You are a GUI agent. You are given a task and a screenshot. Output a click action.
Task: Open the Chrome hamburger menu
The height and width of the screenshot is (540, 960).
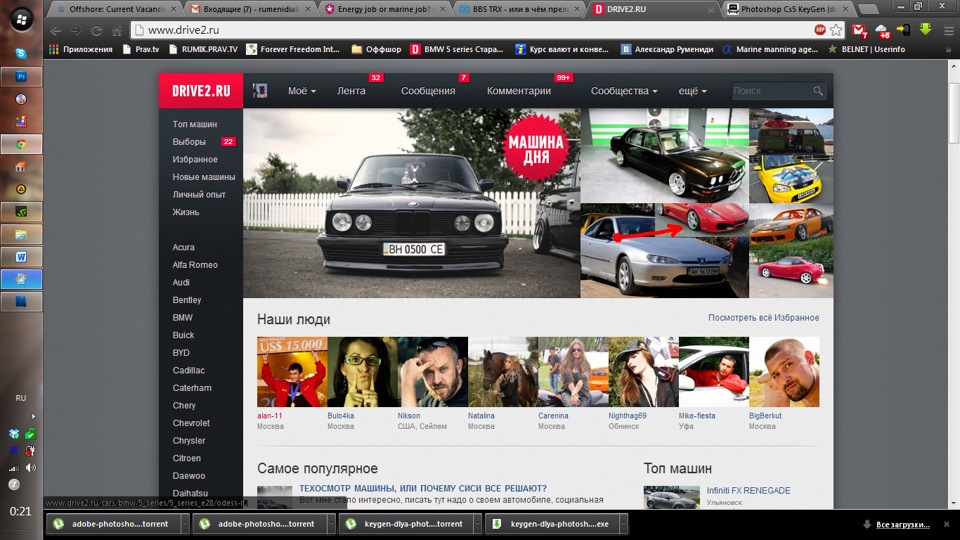click(948, 30)
